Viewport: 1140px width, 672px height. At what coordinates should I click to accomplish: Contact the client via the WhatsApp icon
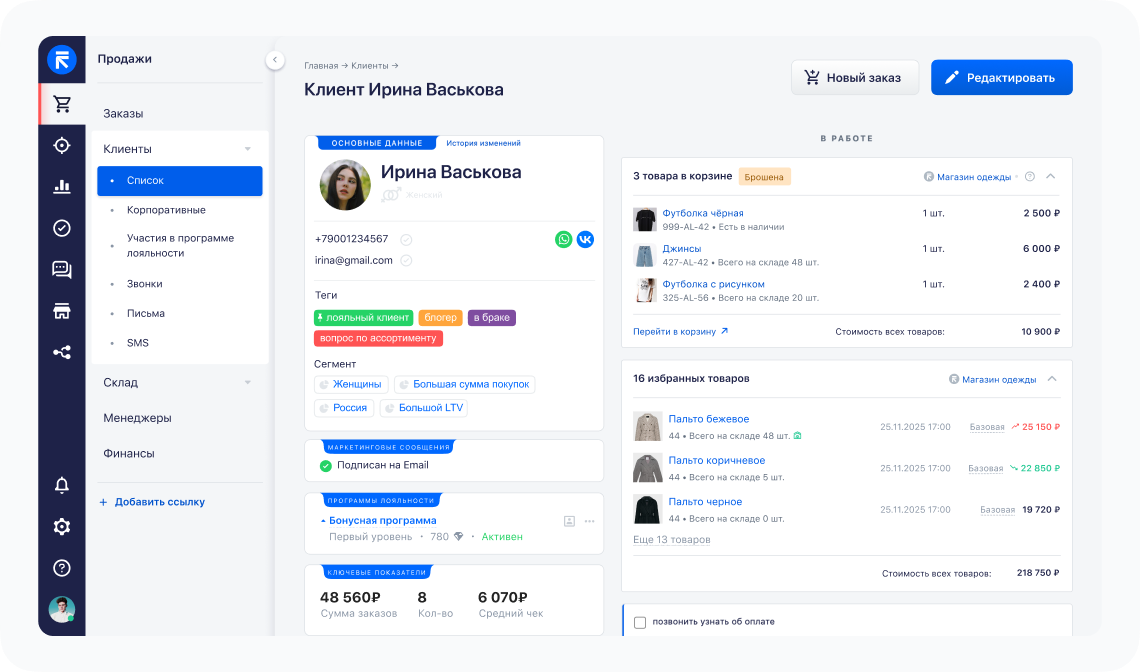coord(564,239)
